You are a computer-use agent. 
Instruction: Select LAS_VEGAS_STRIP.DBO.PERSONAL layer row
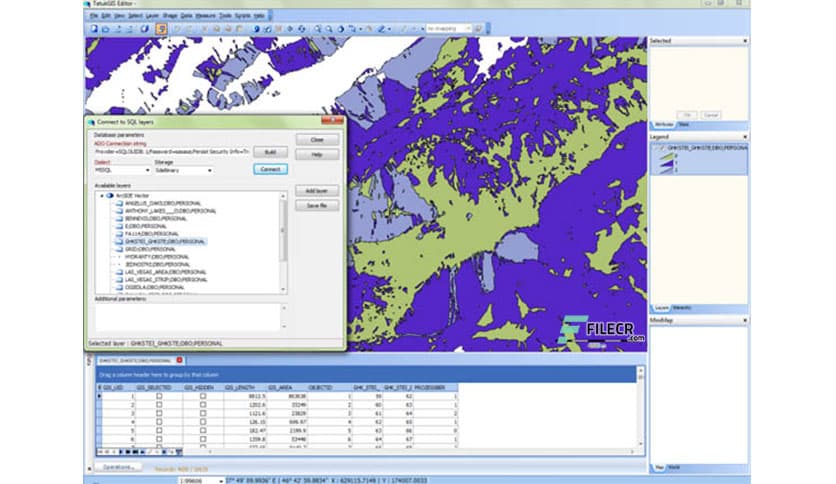166,280
